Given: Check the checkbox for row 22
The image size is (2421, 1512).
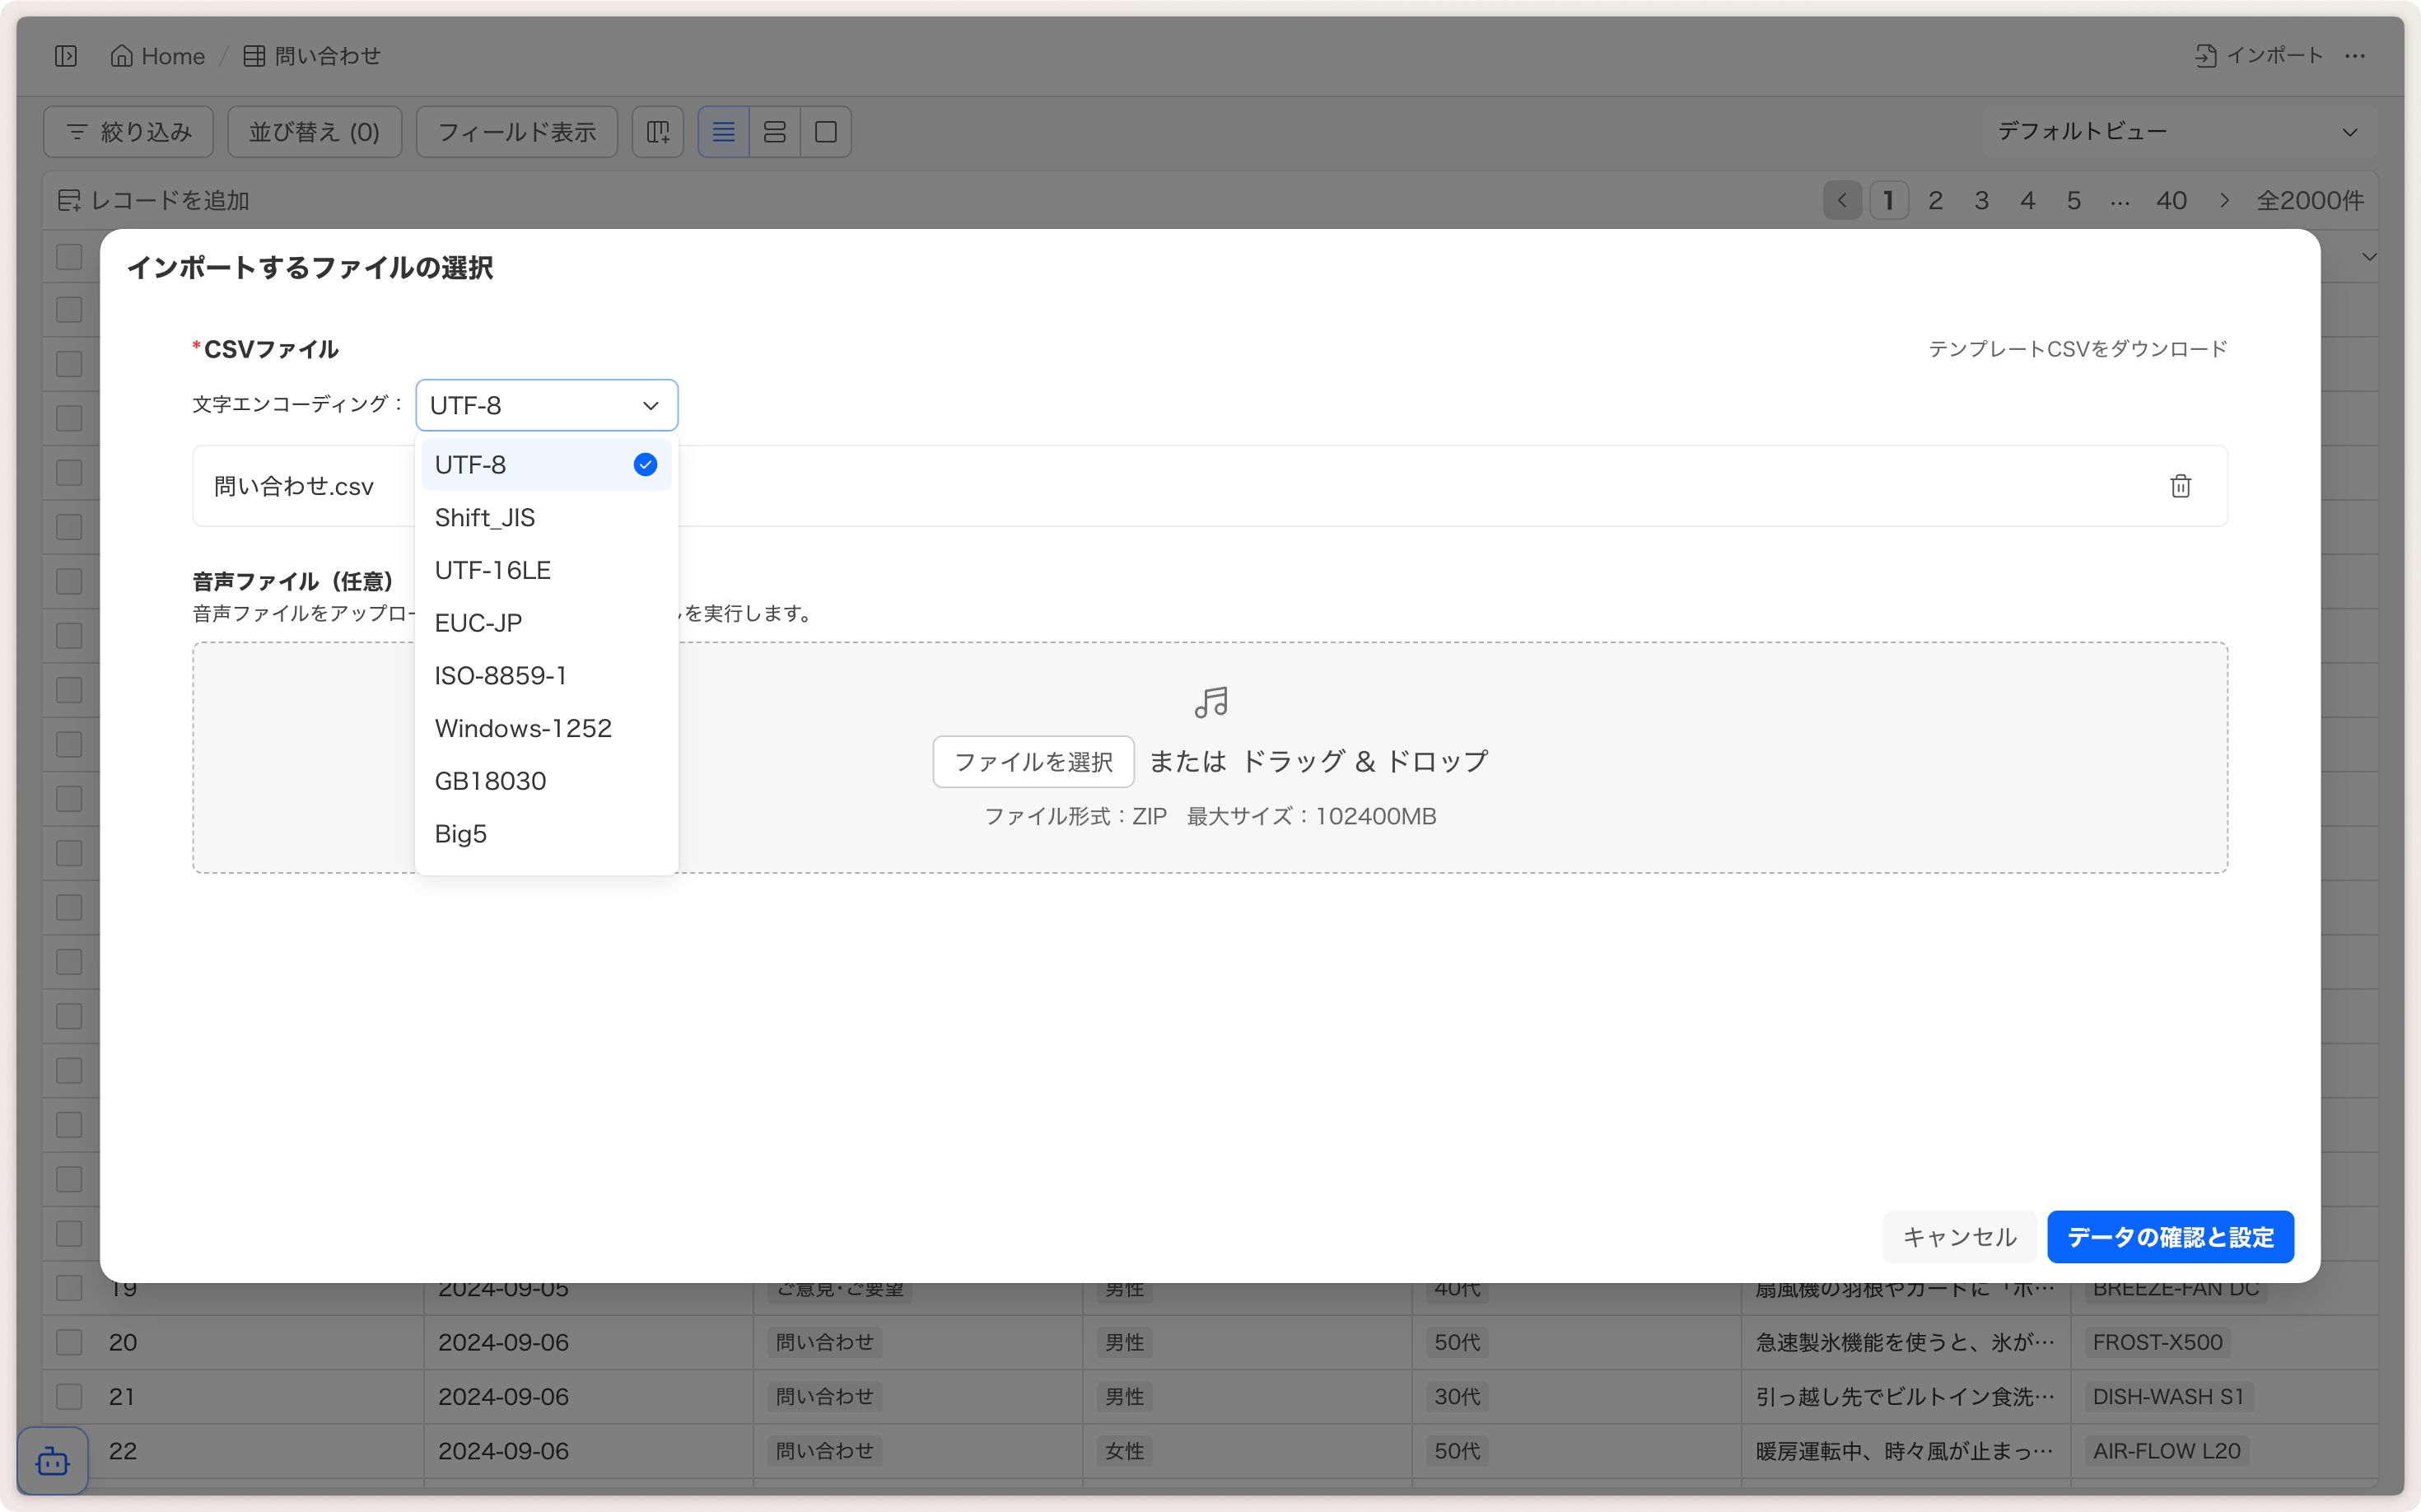Looking at the screenshot, I should [69, 1450].
